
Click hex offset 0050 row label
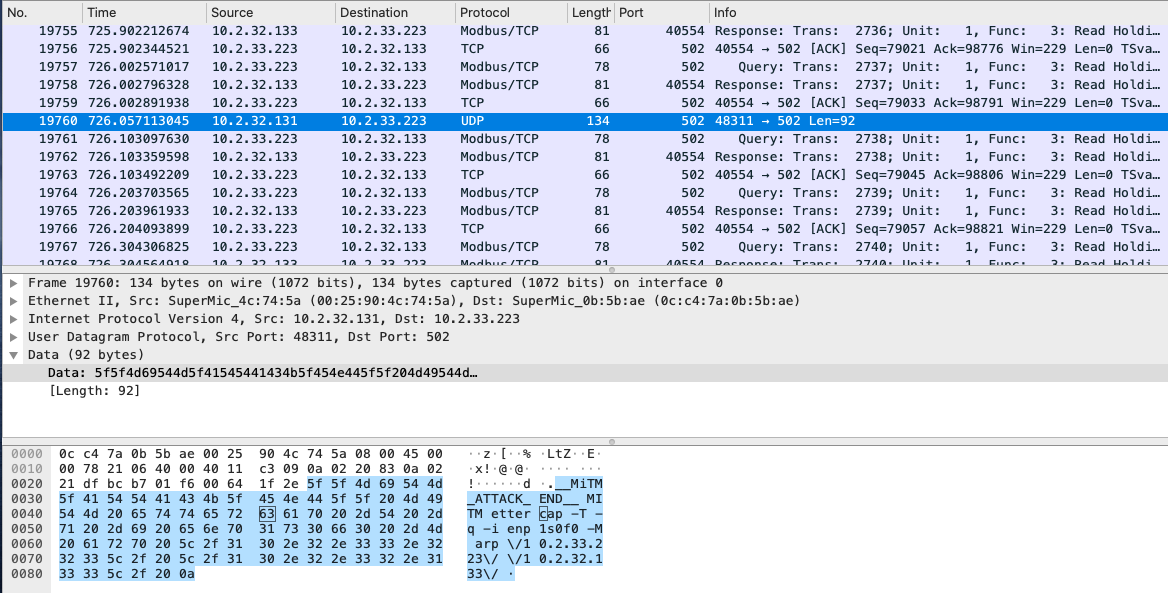pyautogui.click(x=27, y=529)
